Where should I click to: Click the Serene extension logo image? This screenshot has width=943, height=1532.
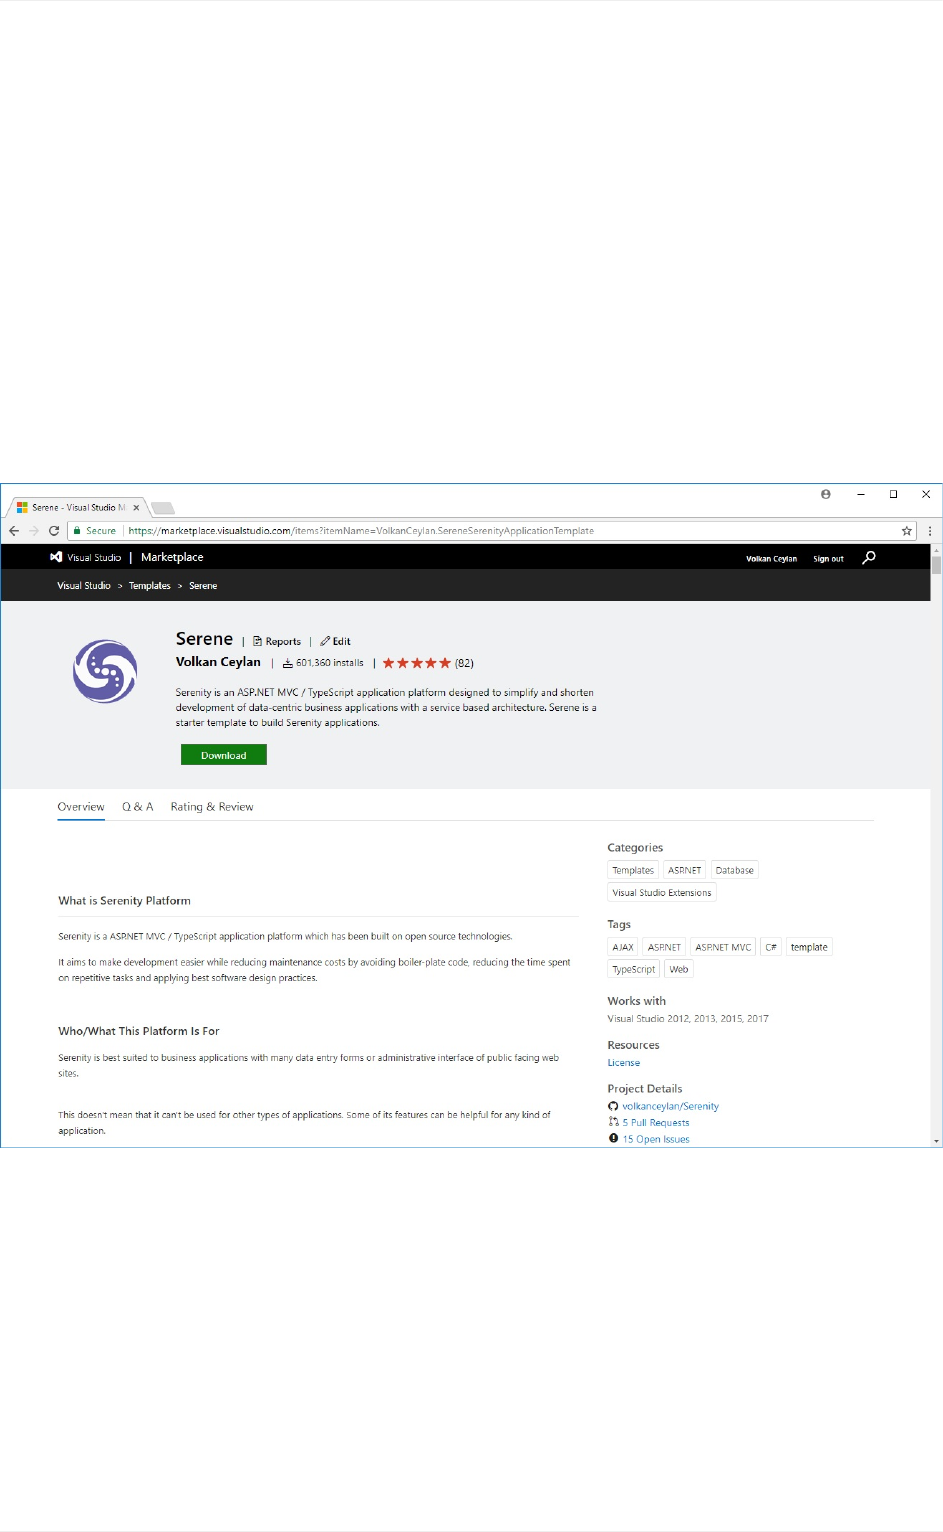pyautogui.click(x=105, y=671)
